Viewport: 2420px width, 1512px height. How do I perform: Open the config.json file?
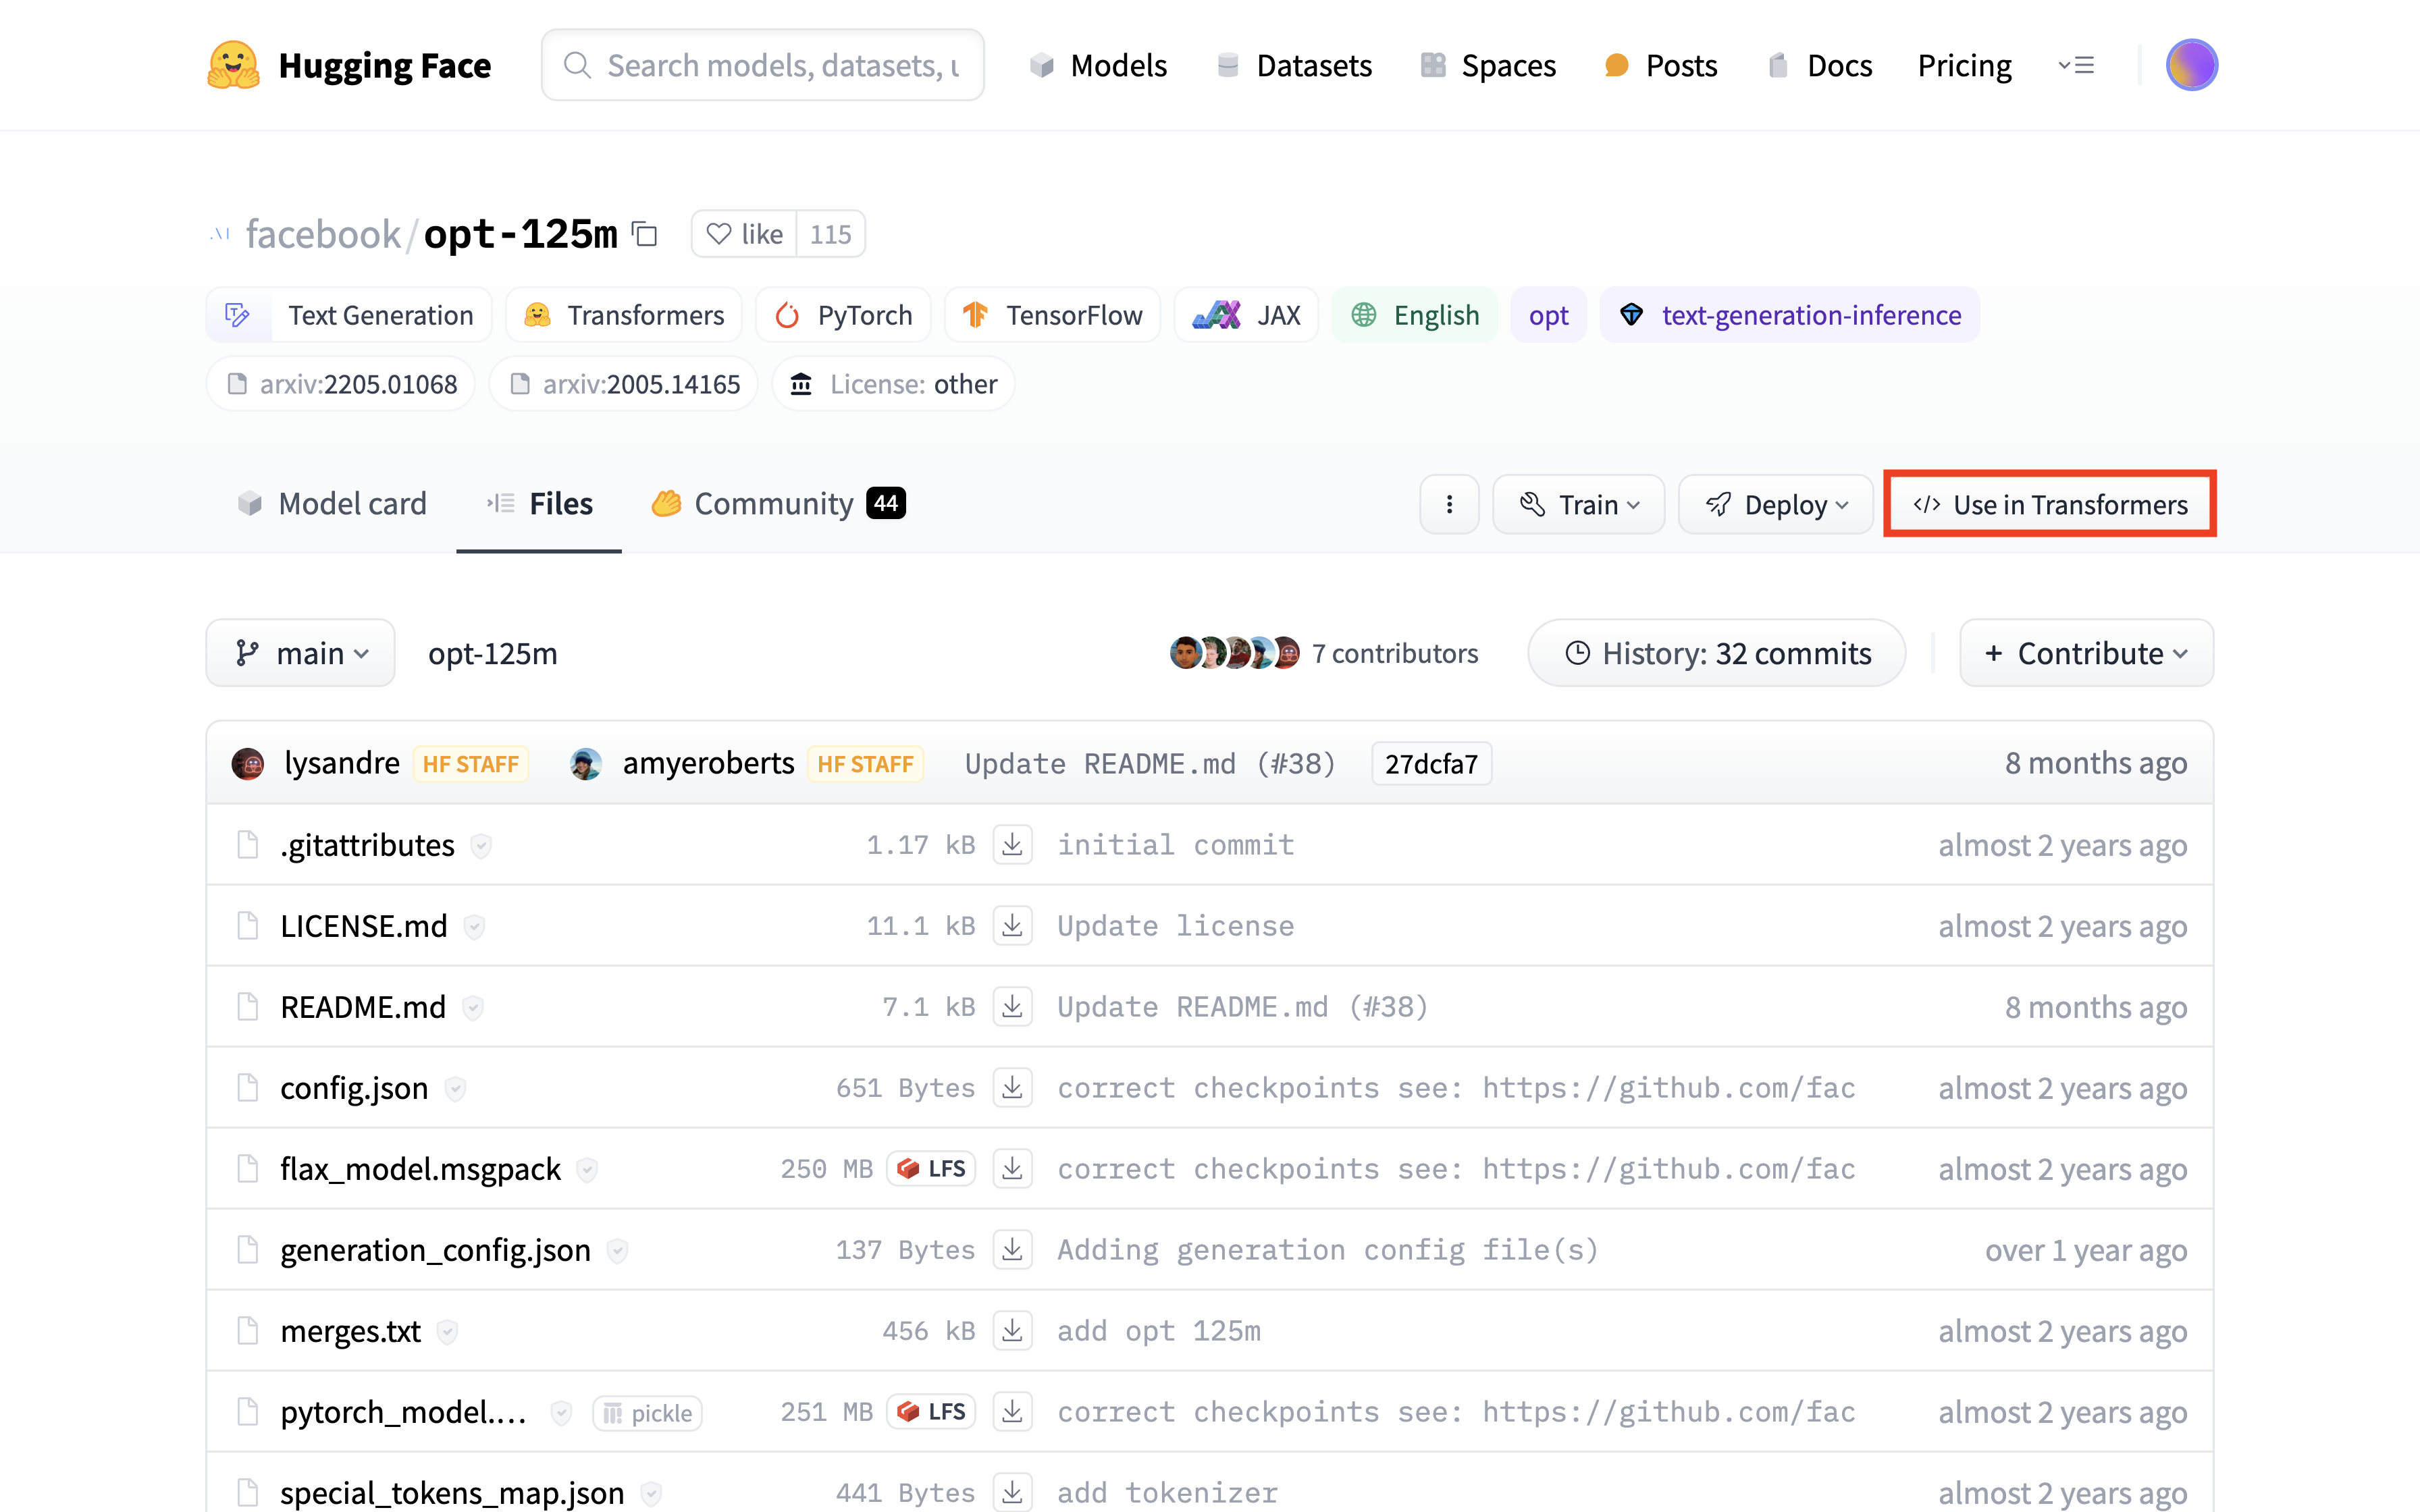[354, 1088]
